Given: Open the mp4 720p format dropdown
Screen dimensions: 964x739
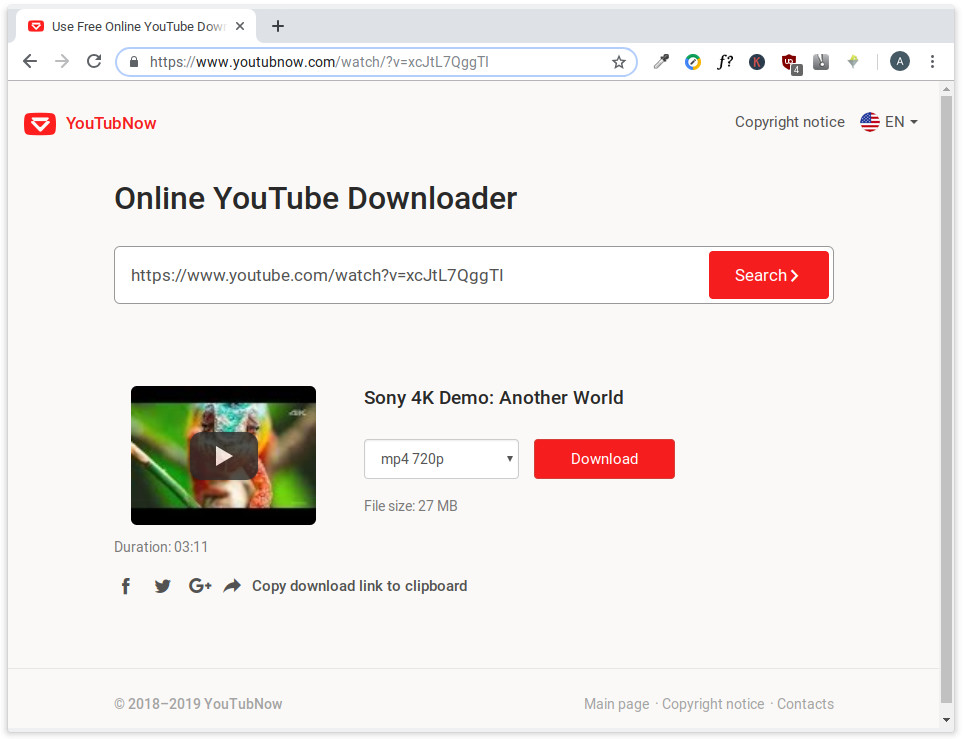Looking at the screenshot, I should pos(441,459).
